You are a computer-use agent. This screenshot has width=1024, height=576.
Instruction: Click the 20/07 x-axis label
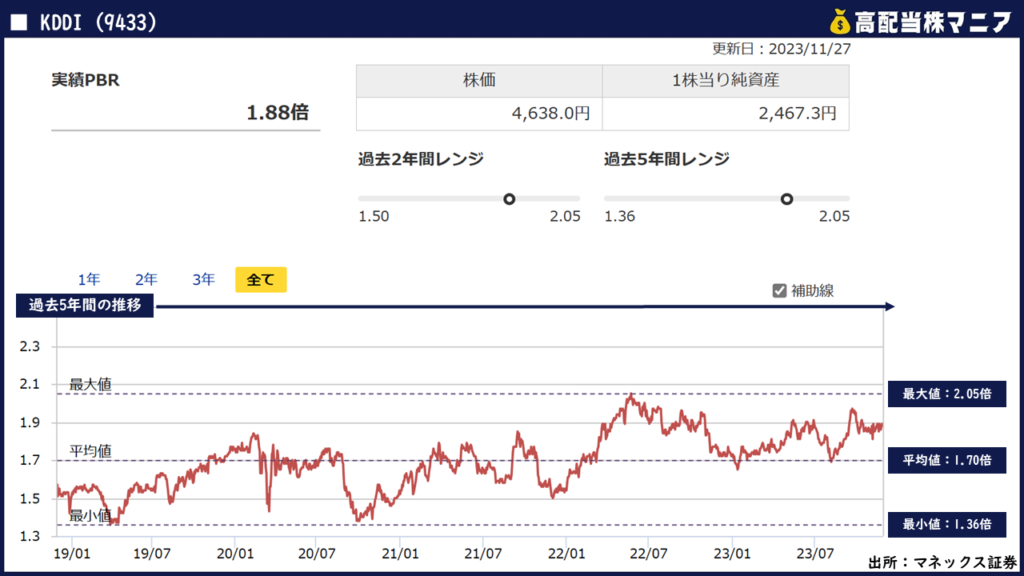coord(317,554)
